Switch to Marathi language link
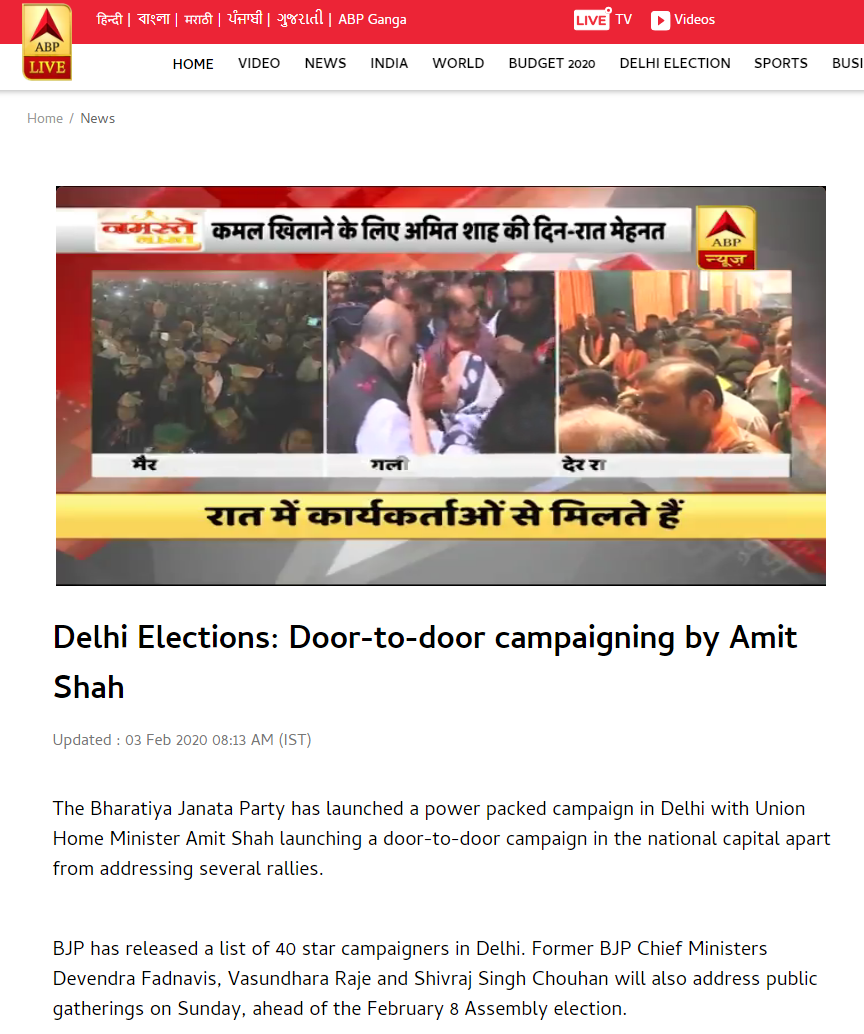Screen dimensions: 864x1034 click(x=199, y=19)
